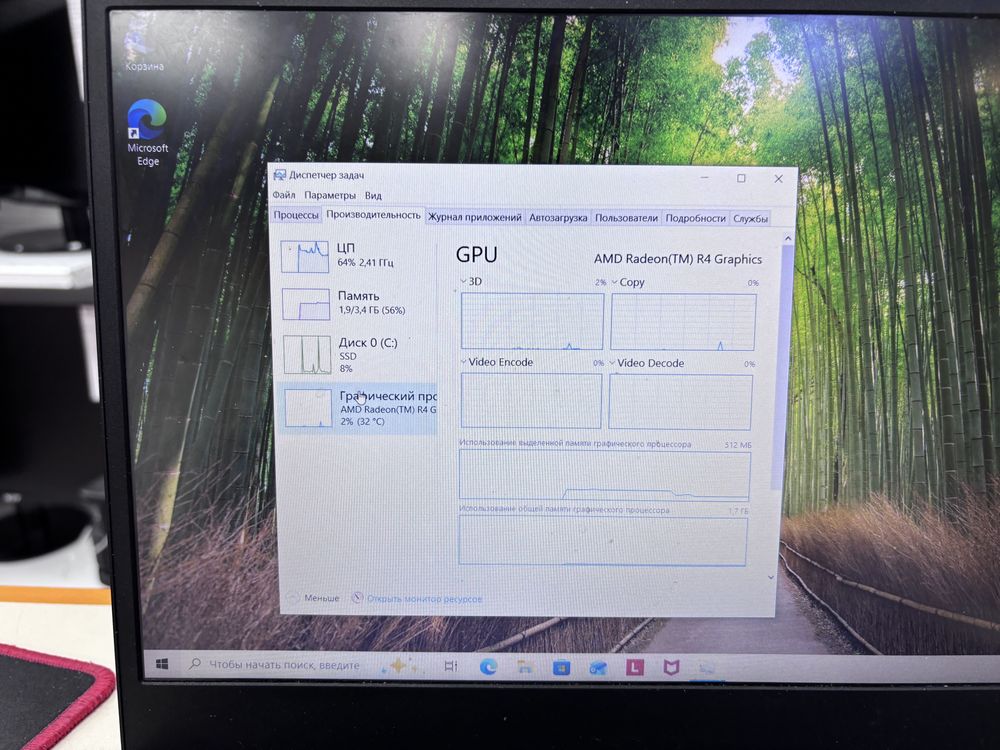Click the shared GPU memory usage graph
1000x750 pixels.
coord(603,541)
